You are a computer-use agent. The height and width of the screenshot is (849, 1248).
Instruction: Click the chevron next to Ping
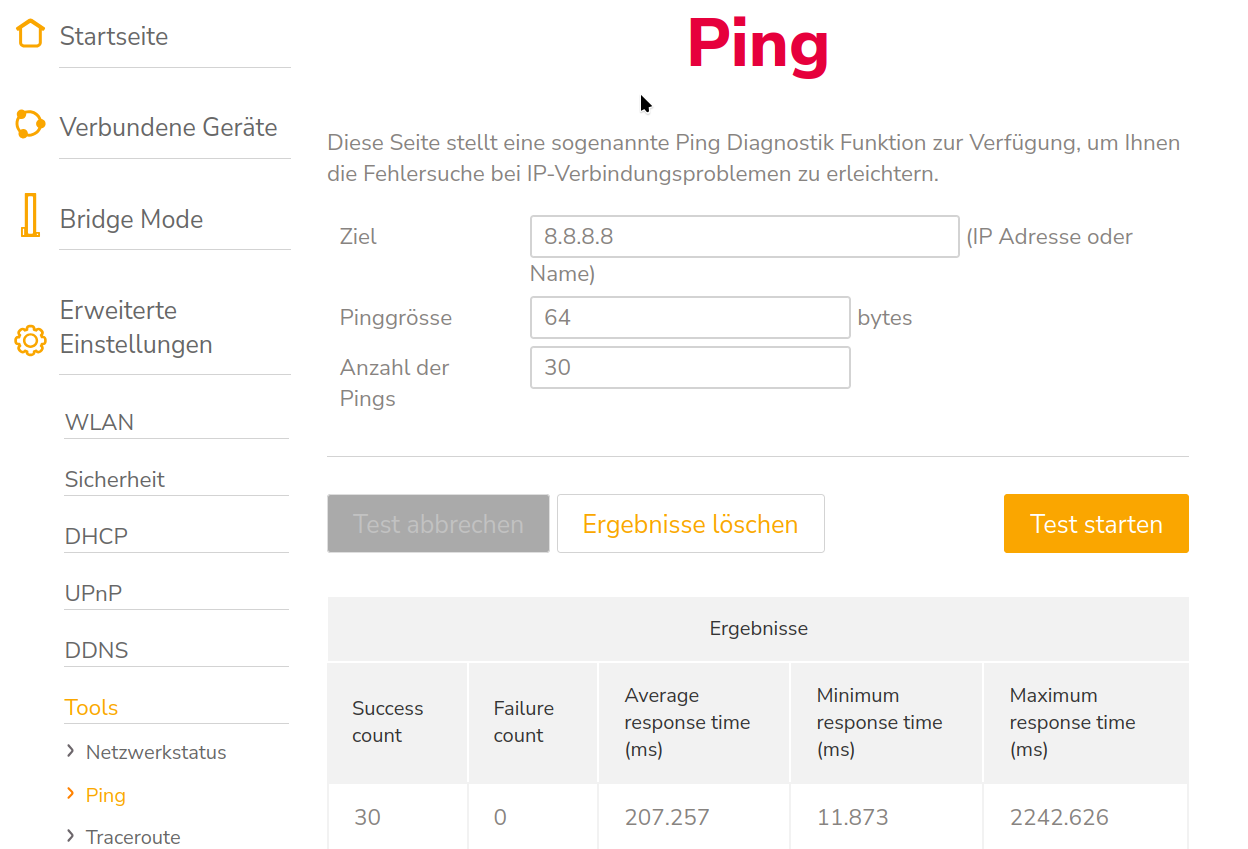click(x=70, y=794)
